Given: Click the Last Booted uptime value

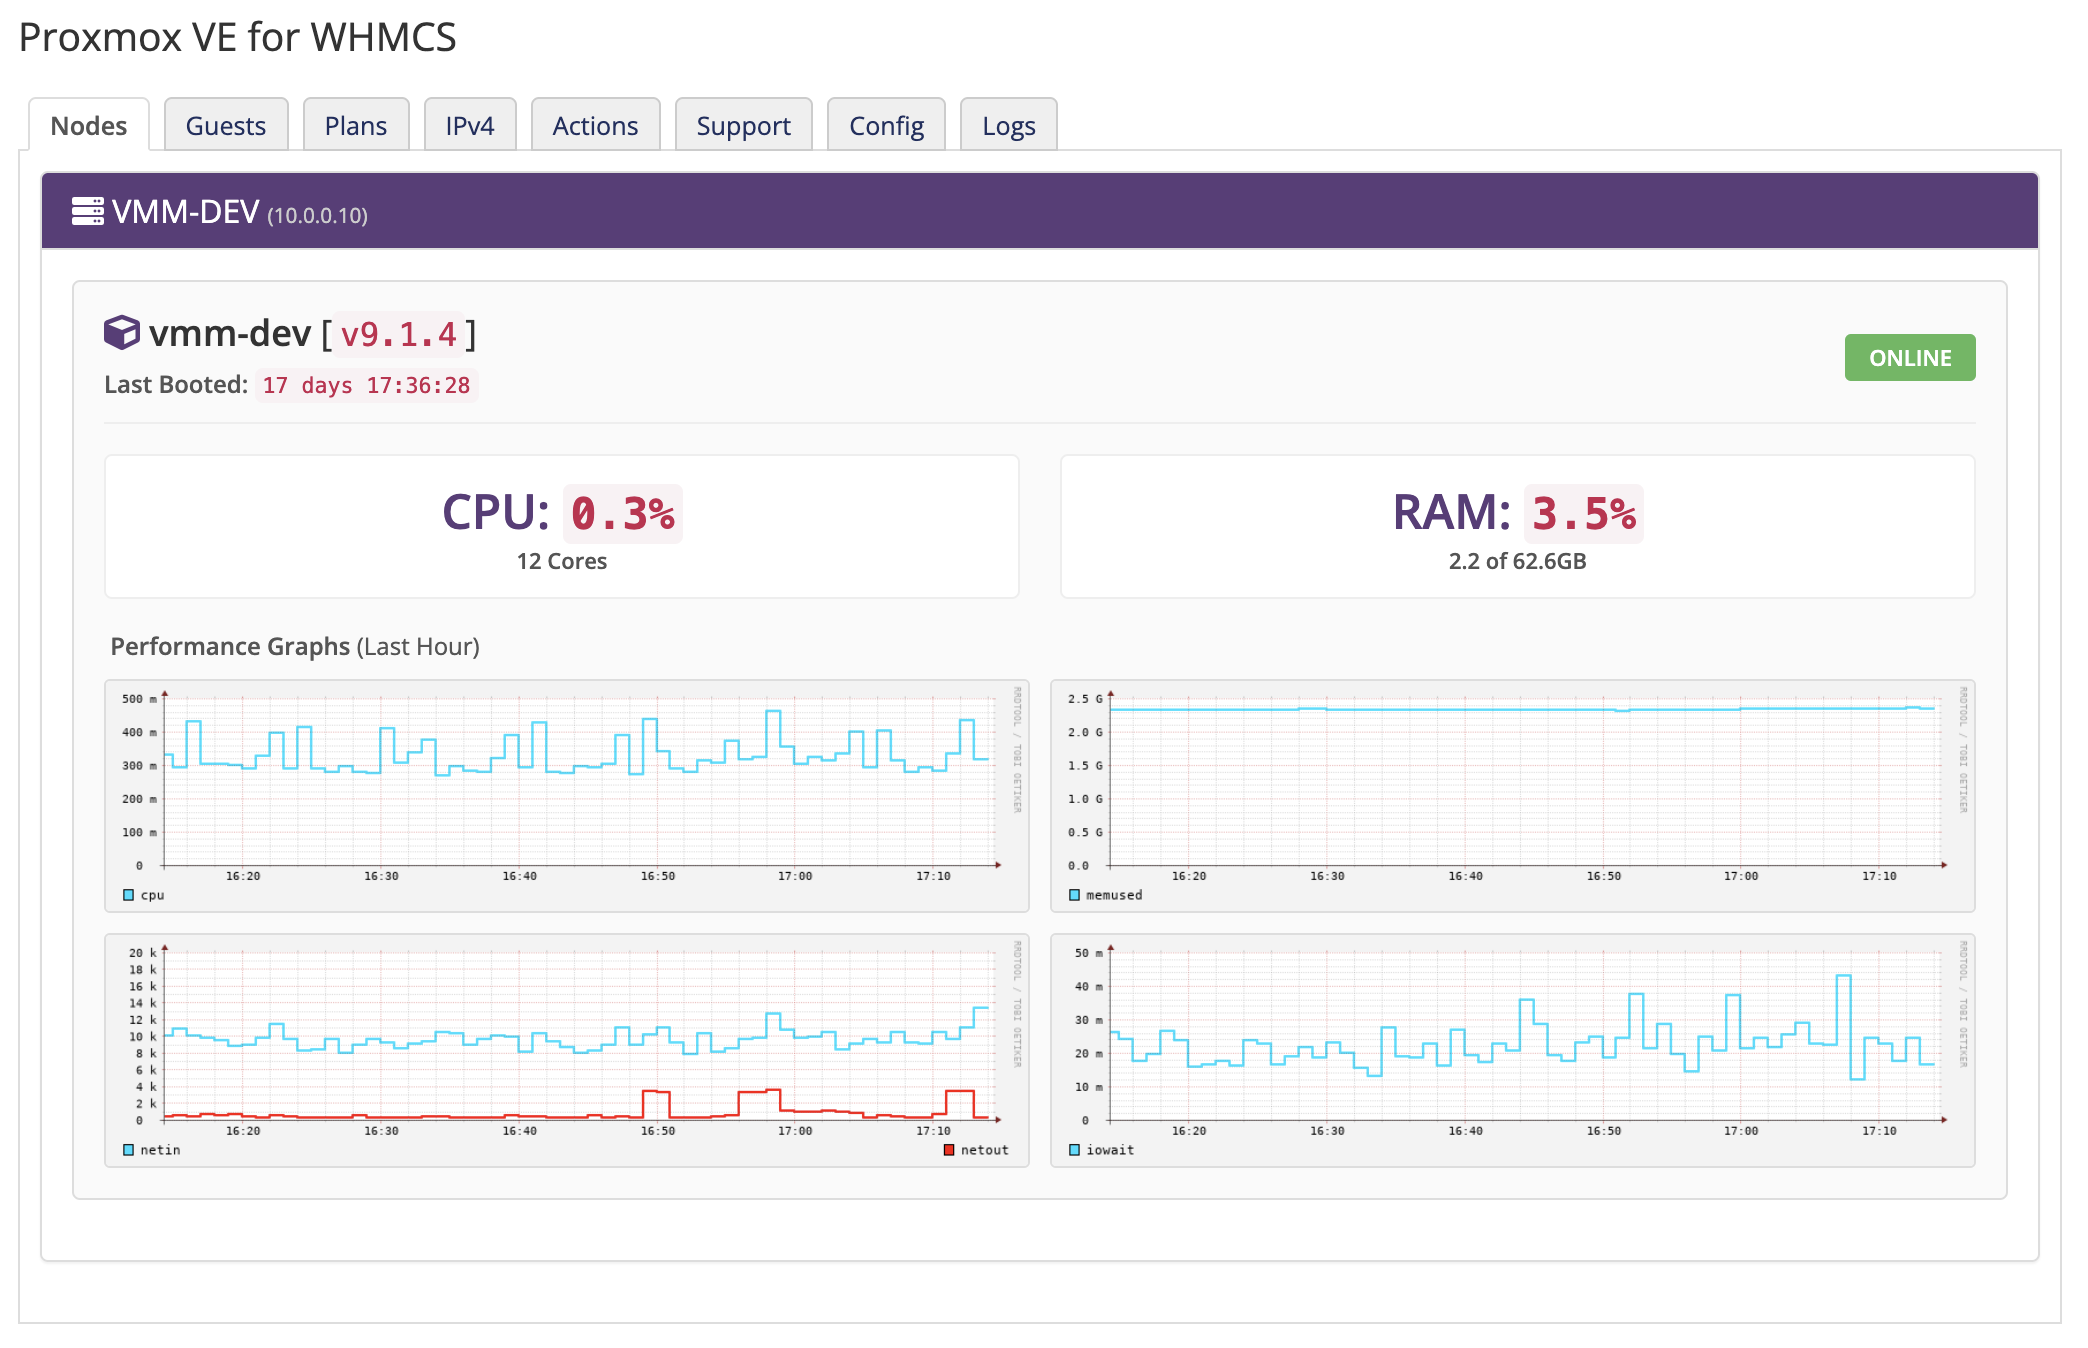Looking at the screenshot, I should coord(366,385).
